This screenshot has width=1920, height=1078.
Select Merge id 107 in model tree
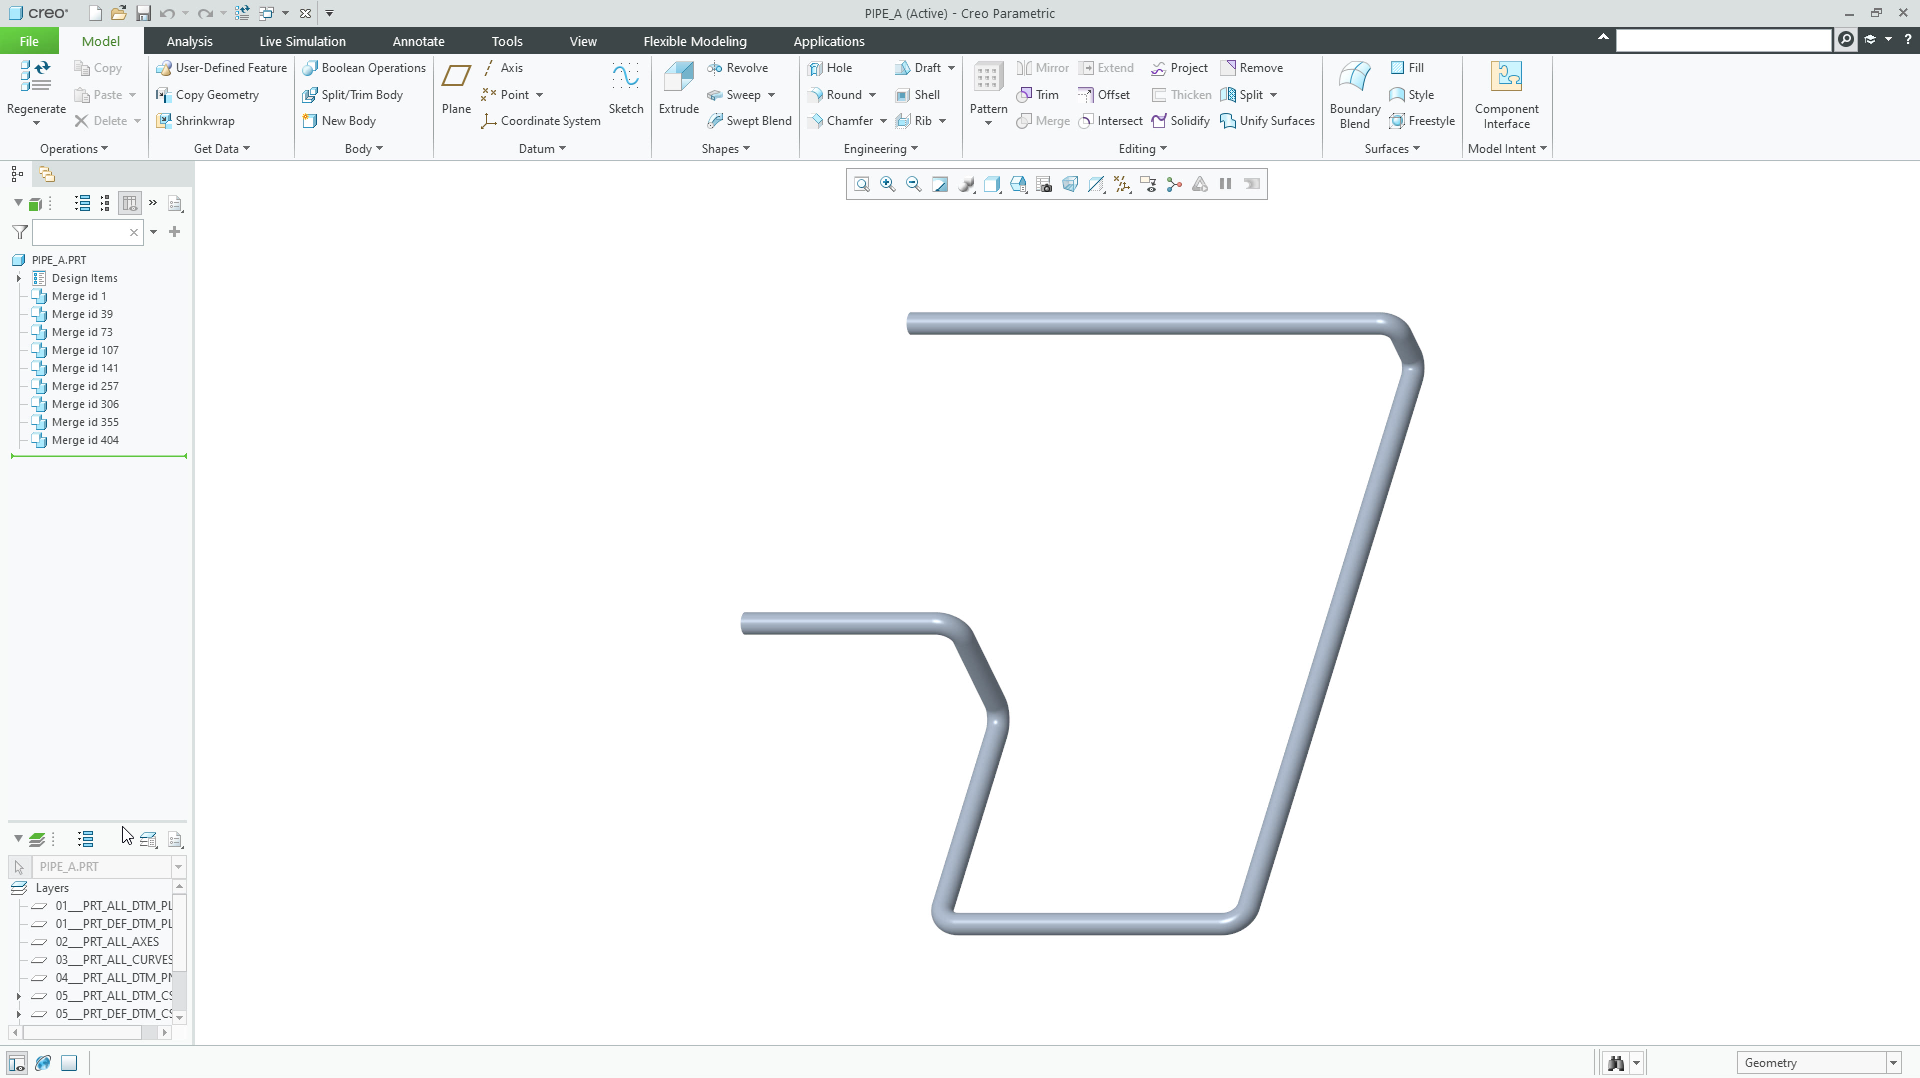[x=85, y=350]
